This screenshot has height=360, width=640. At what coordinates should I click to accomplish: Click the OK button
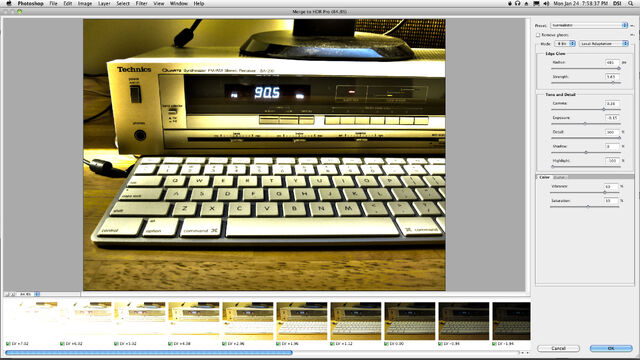pos(611,348)
